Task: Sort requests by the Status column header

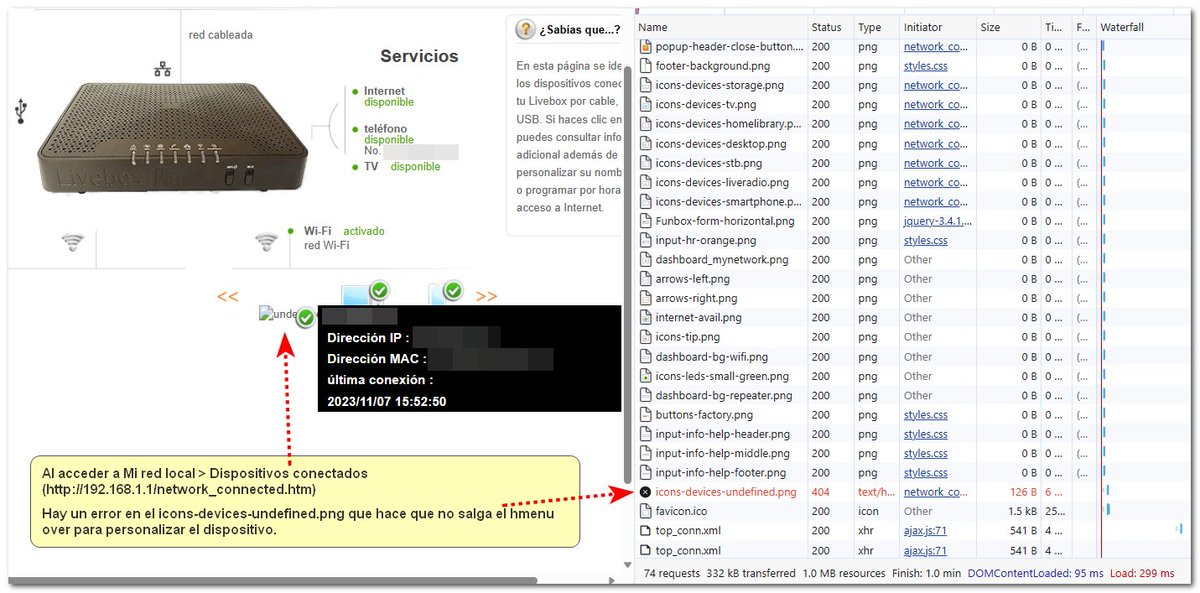Action: (x=830, y=27)
